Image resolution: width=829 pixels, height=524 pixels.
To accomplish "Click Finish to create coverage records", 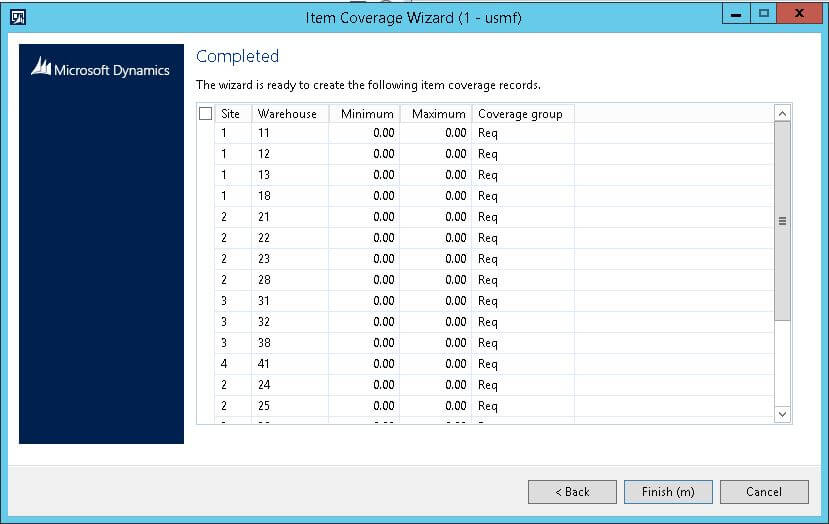I will (x=668, y=491).
